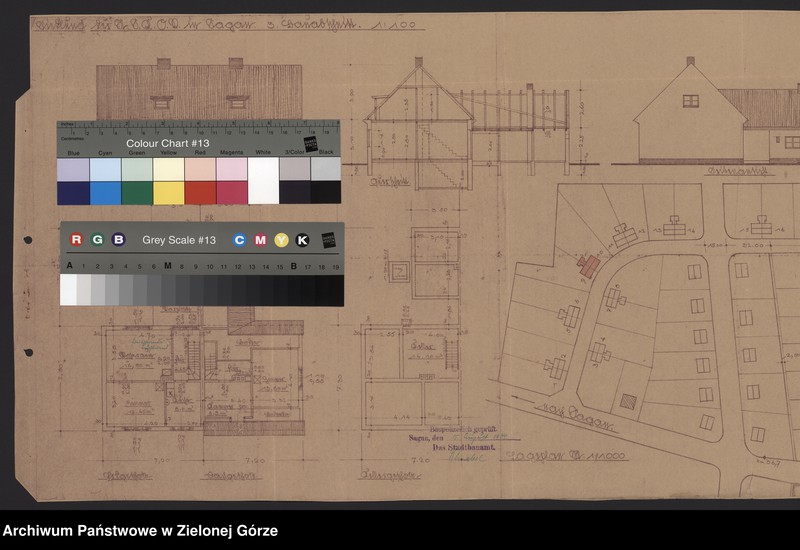Pick the darkest patch 19 on grey scale
The image size is (800, 550).
(336, 291)
